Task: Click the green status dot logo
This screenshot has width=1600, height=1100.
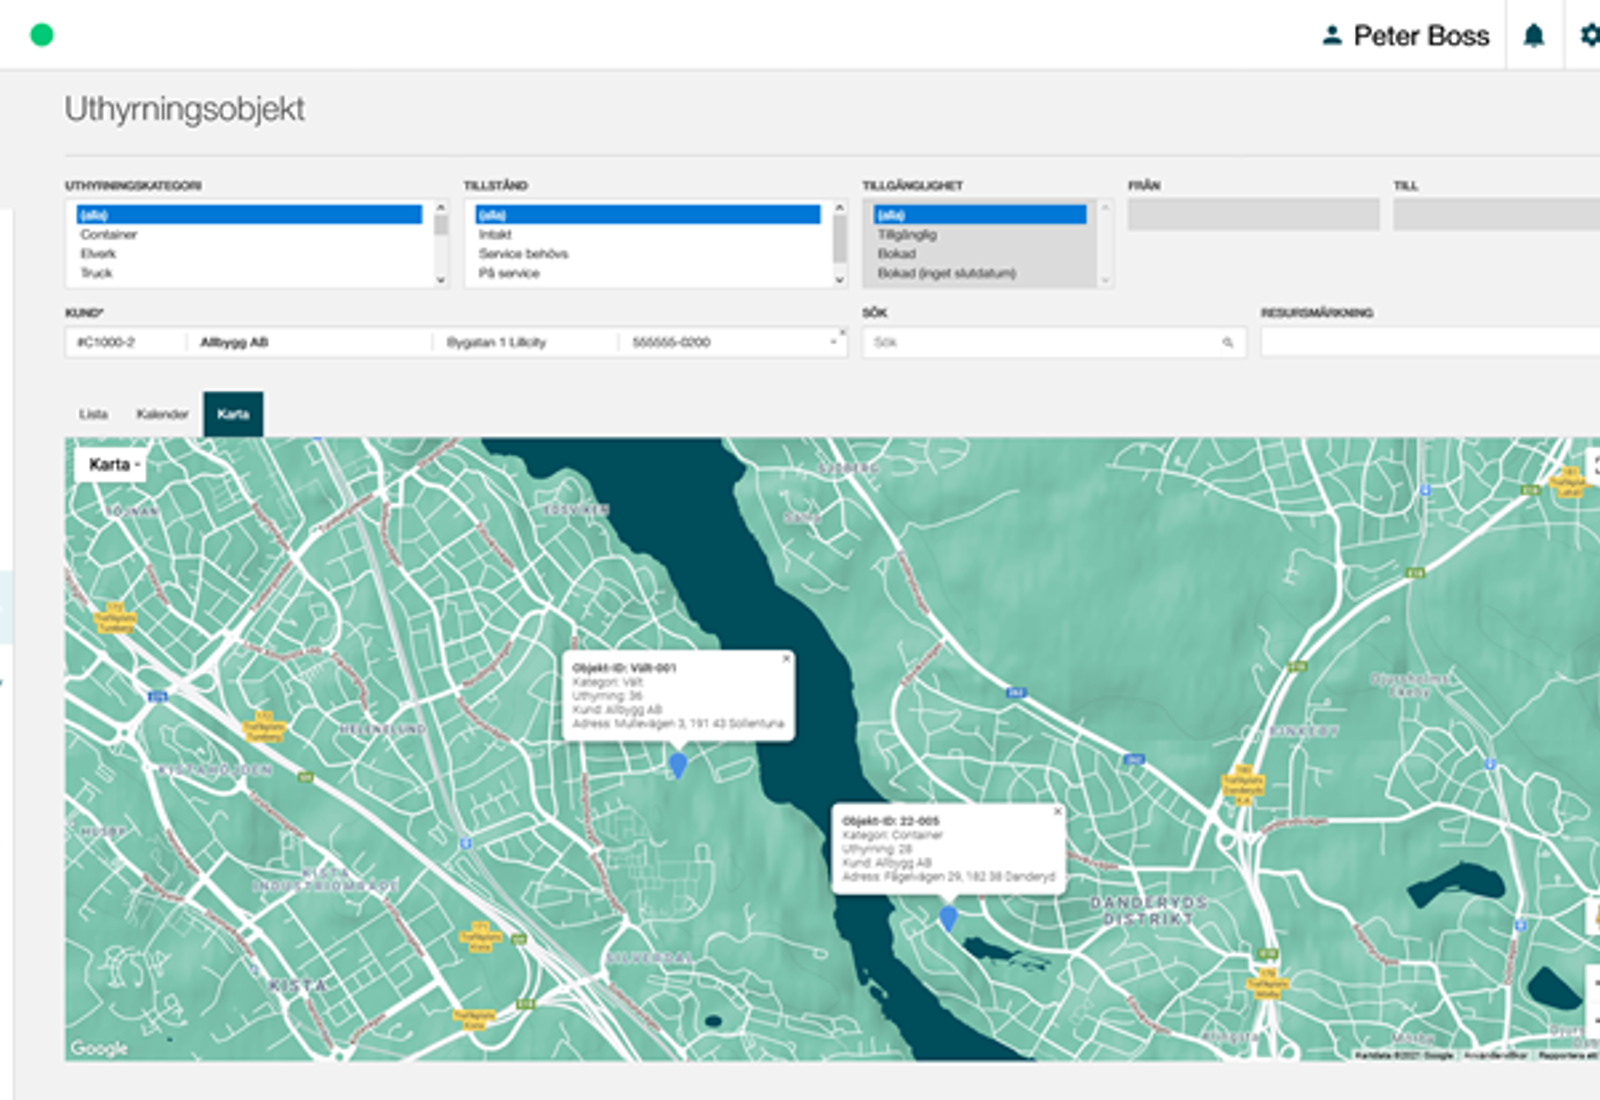Action: pyautogui.click(x=42, y=35)
